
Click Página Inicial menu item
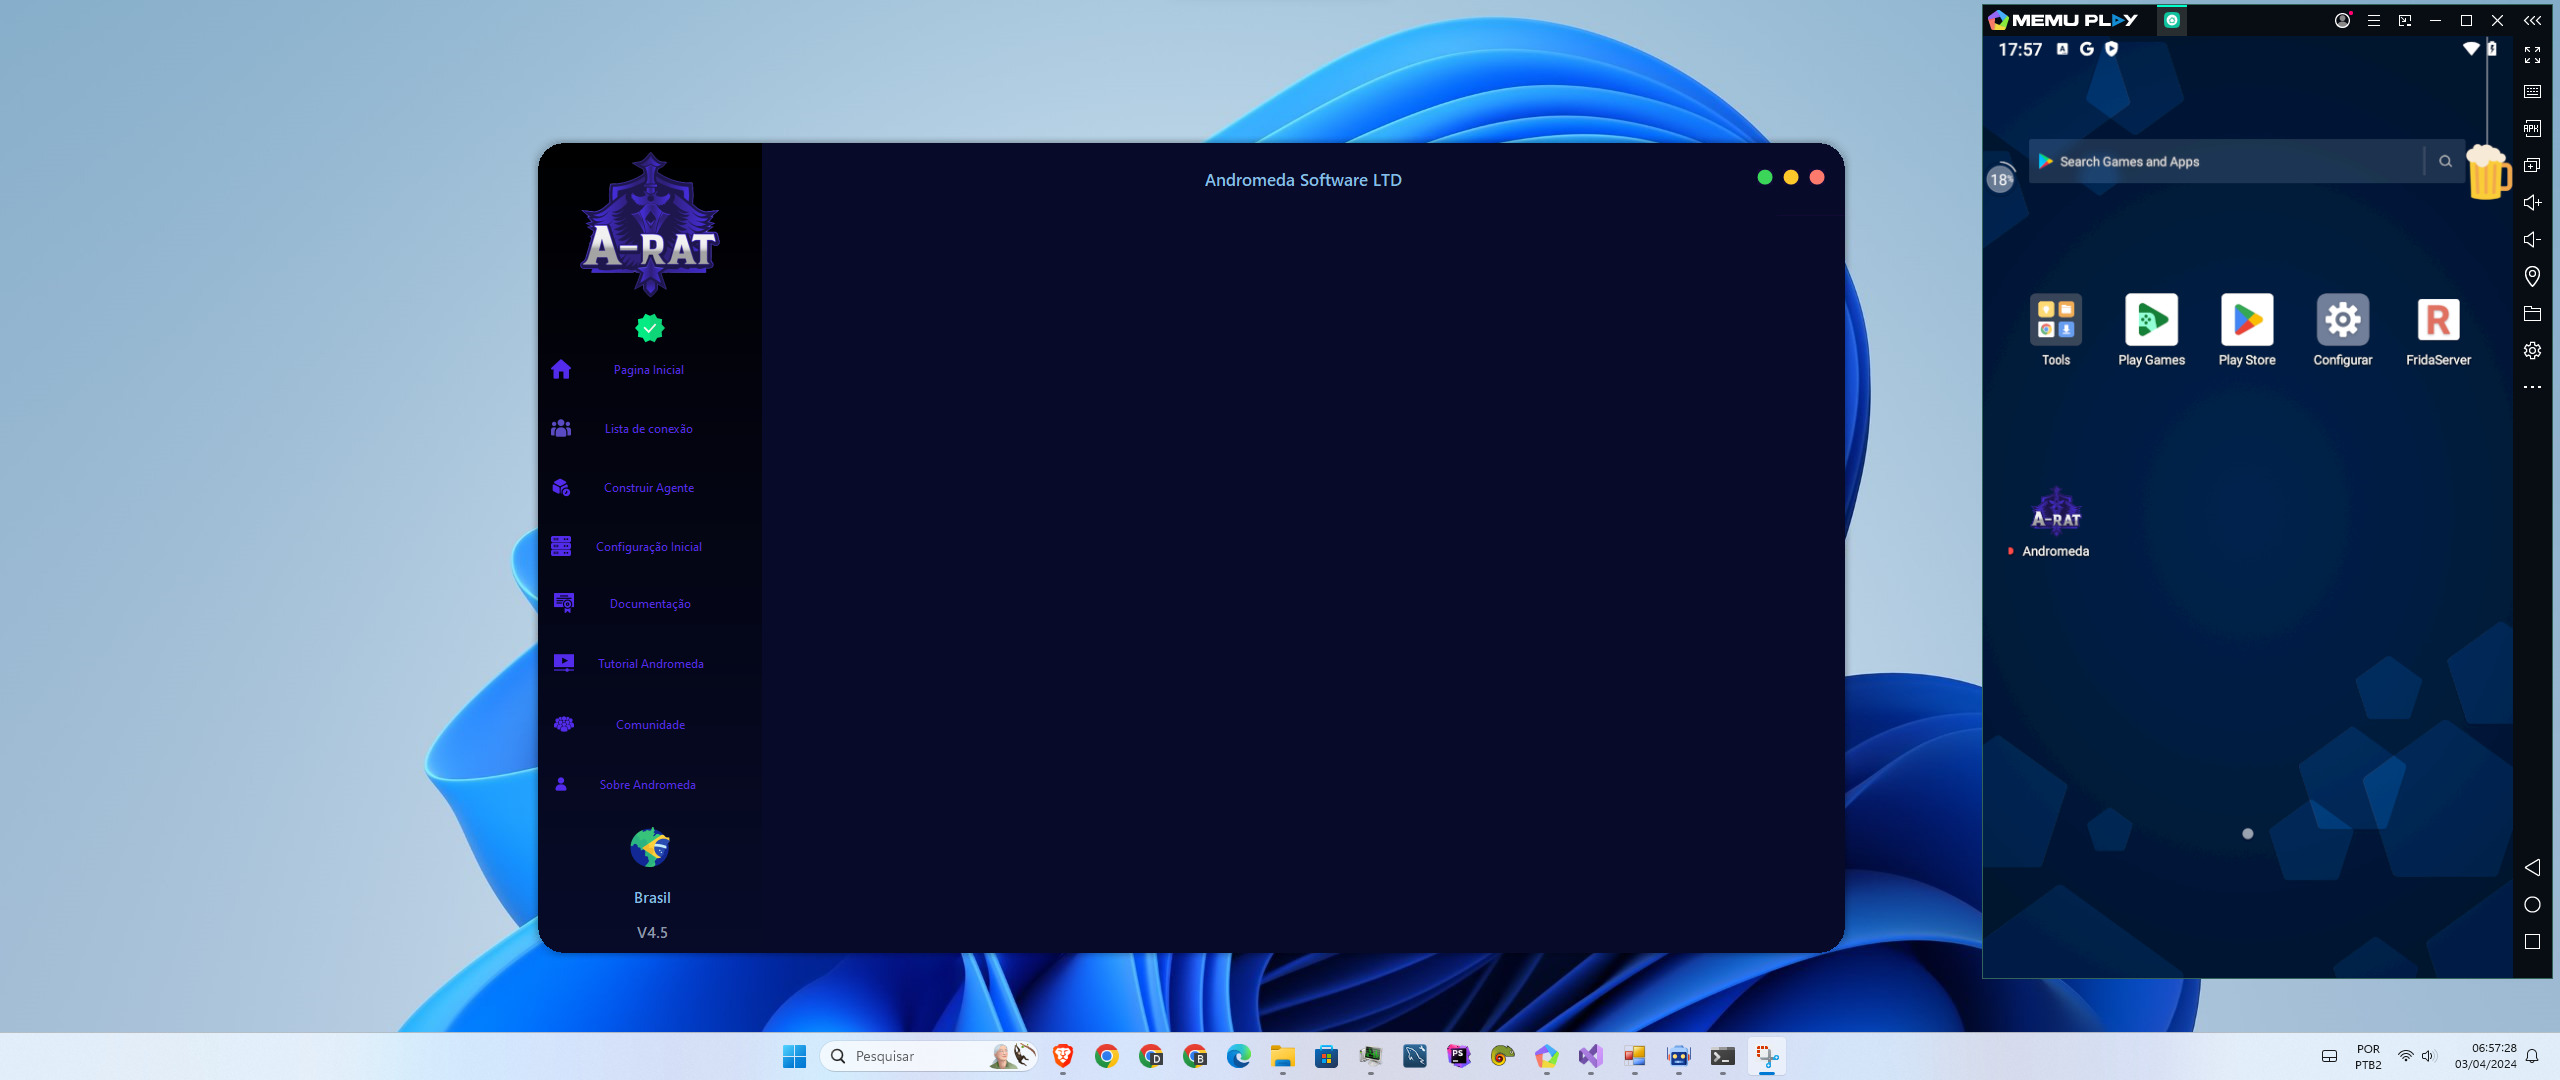tap(648, 369)
